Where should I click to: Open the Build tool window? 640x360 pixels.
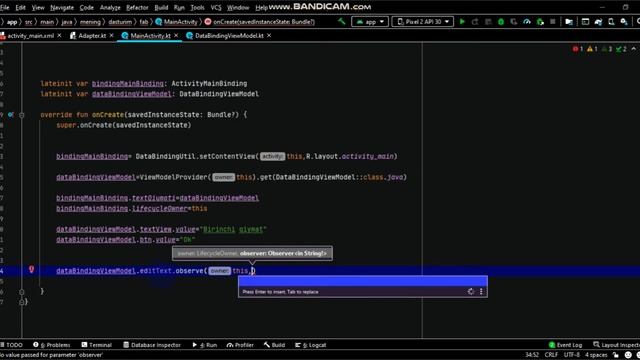[274, 345]
